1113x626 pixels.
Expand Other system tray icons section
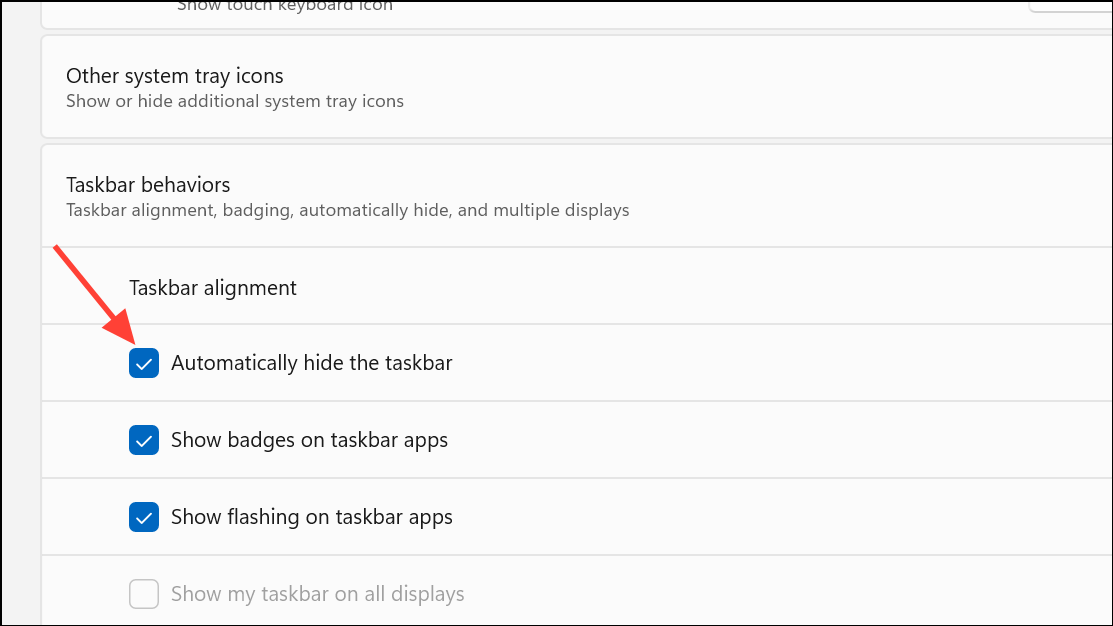pos(576,87)
